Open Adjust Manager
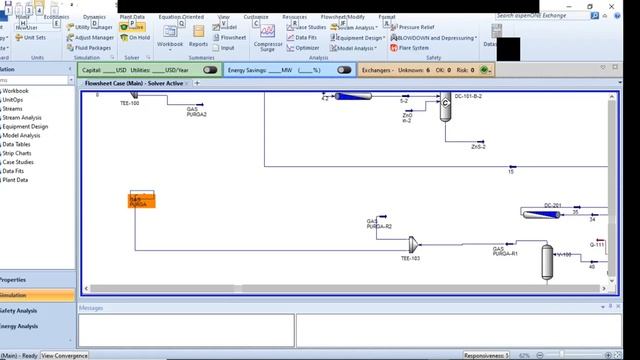 90,38
